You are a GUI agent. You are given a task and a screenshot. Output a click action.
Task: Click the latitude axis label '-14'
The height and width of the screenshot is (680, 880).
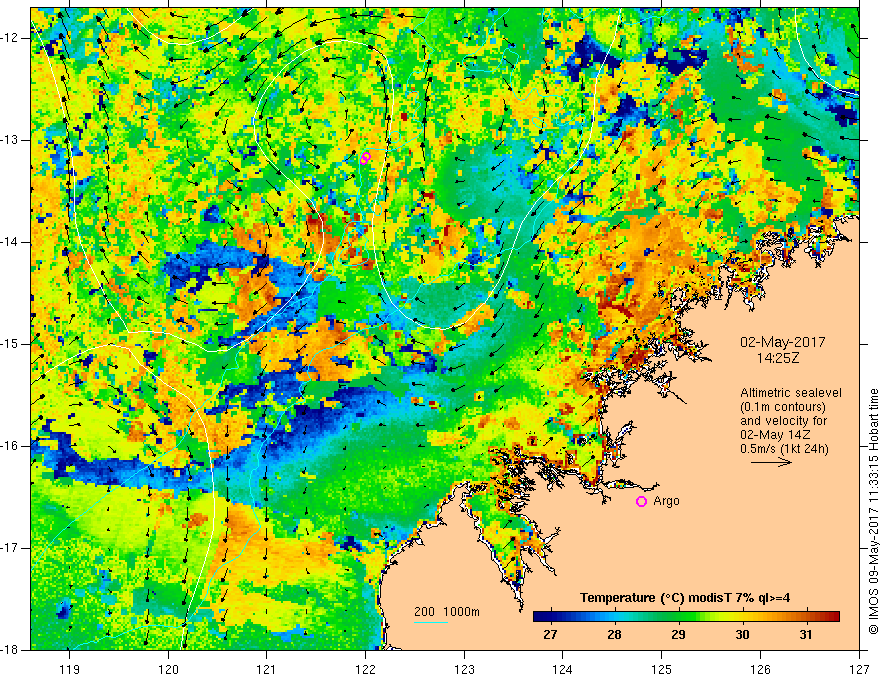(x=11, y=242)
